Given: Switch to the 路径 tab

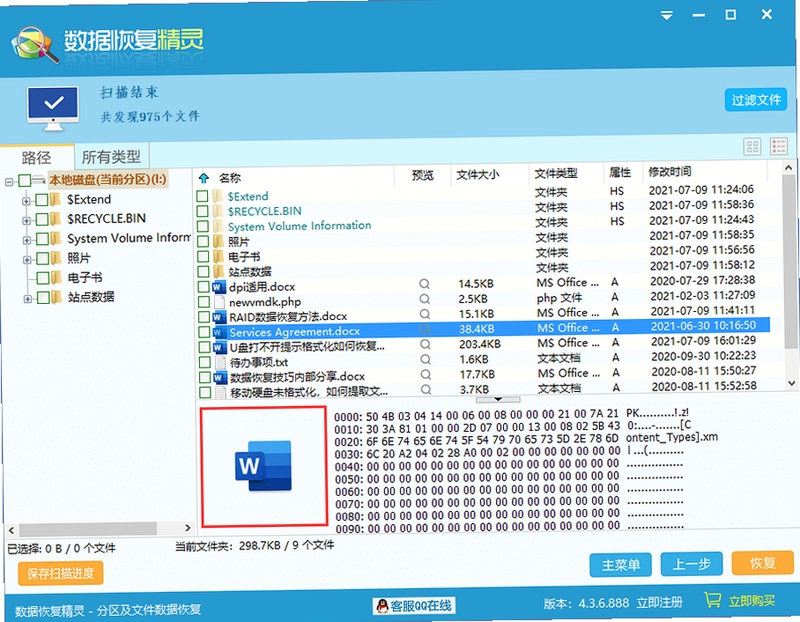Looking at the screenshot, I should click(36, 158).
